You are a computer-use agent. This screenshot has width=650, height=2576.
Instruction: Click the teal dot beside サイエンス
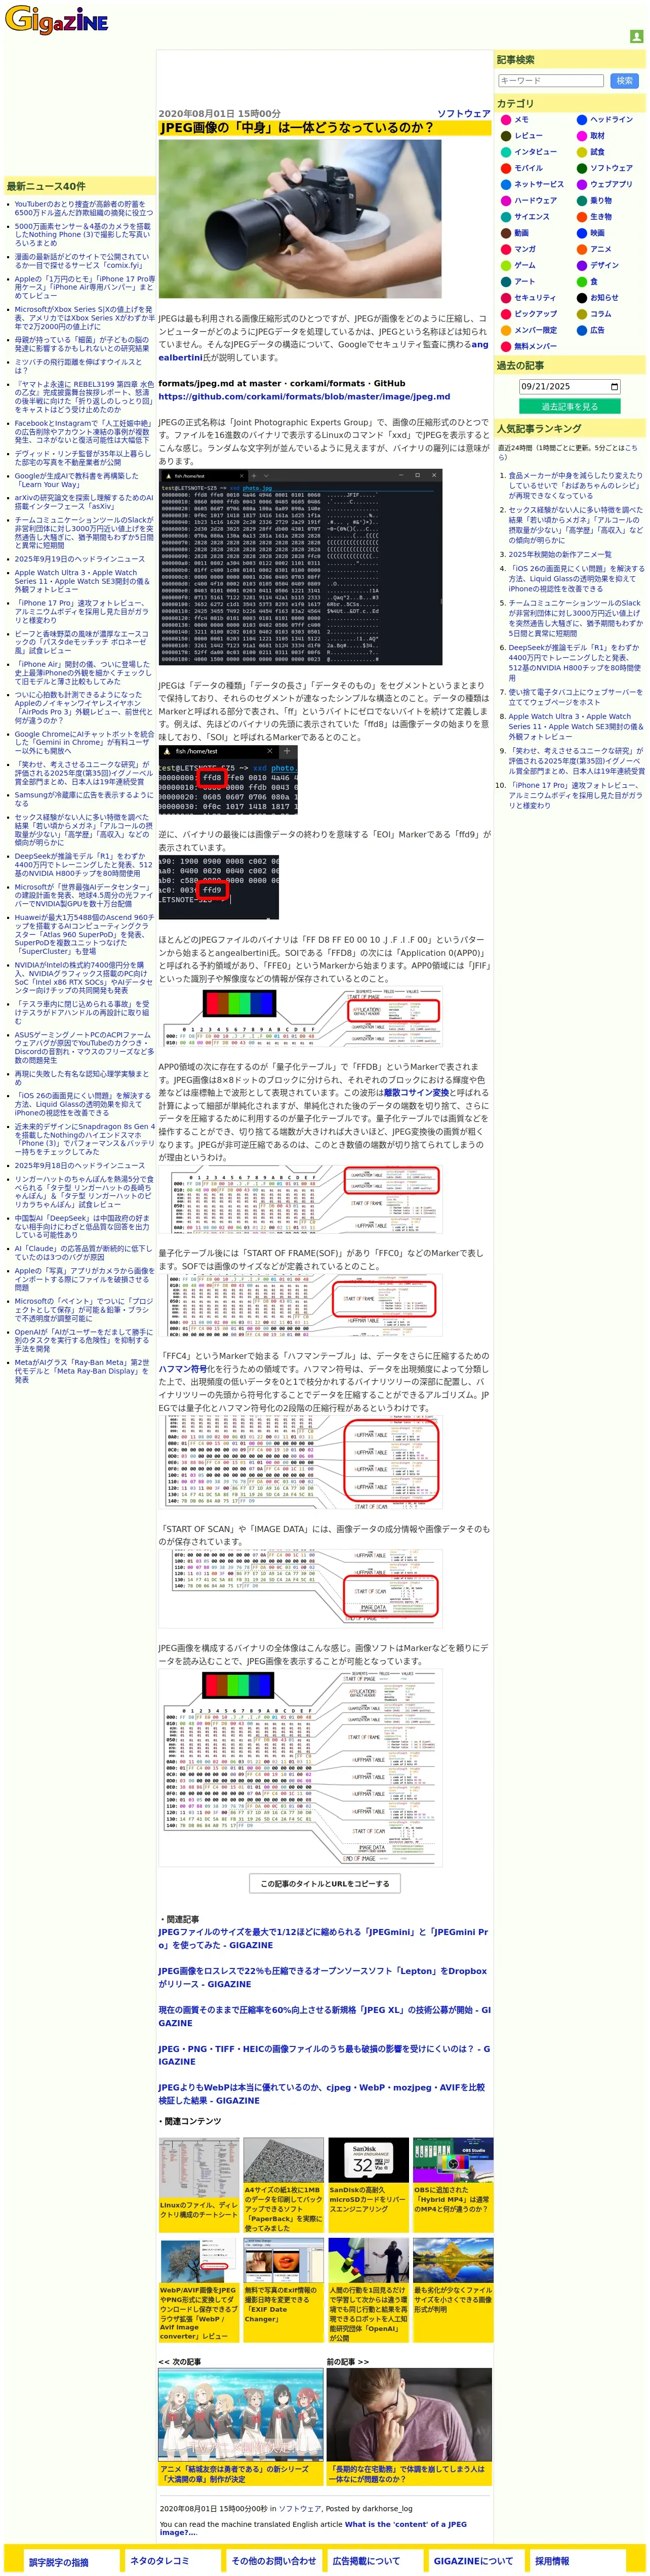pyautogui.click(x=506, y=217)
